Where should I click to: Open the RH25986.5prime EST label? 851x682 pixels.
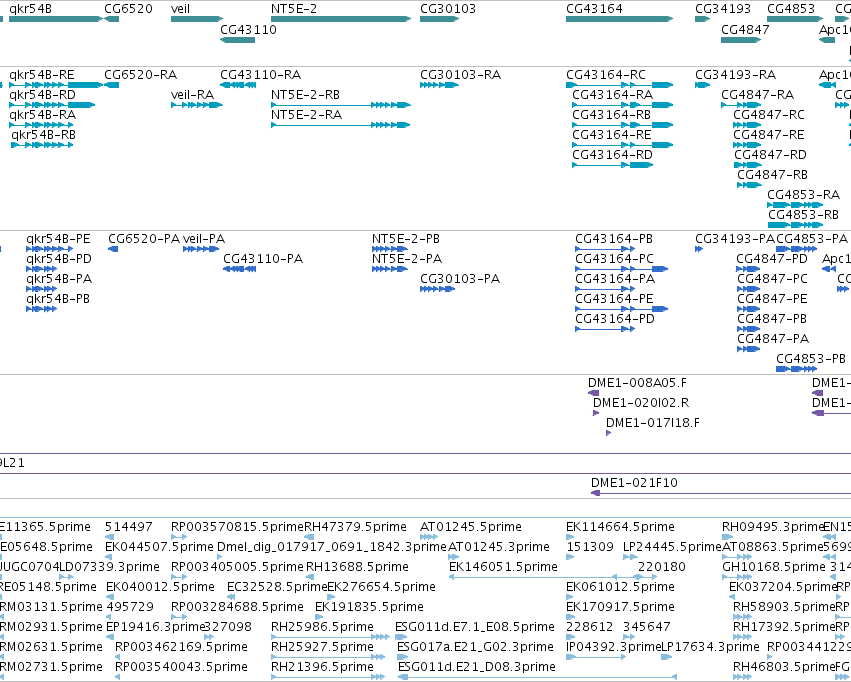coord(322,627)
